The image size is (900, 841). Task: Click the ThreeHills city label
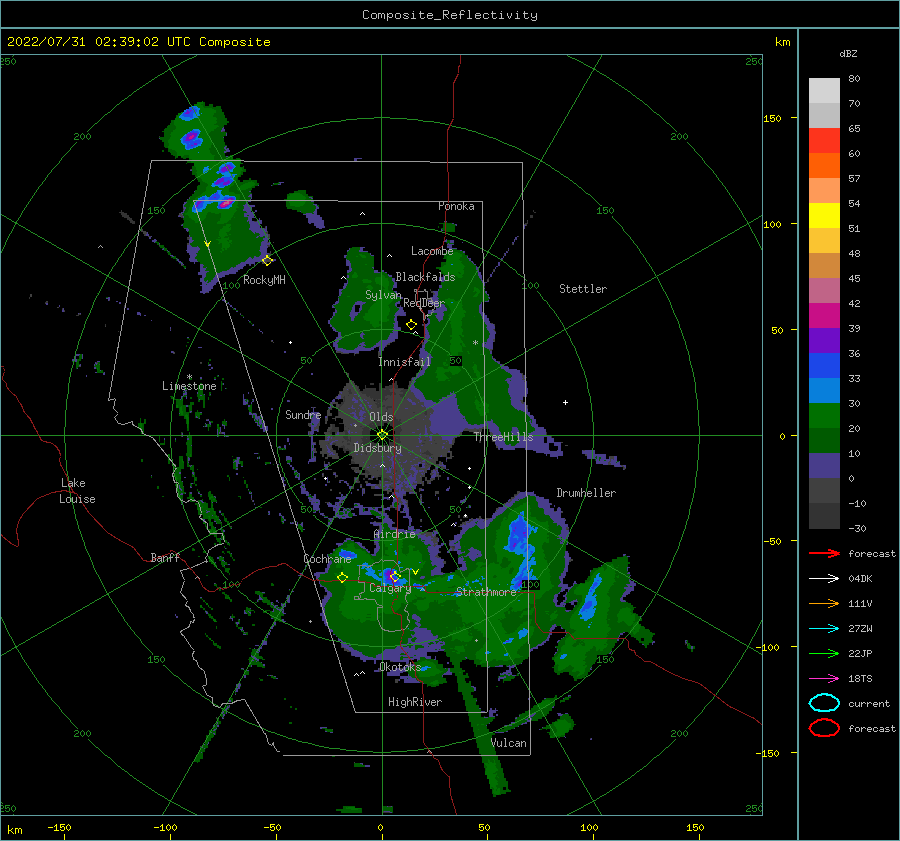pyautogui.click(x=503, y=437)
